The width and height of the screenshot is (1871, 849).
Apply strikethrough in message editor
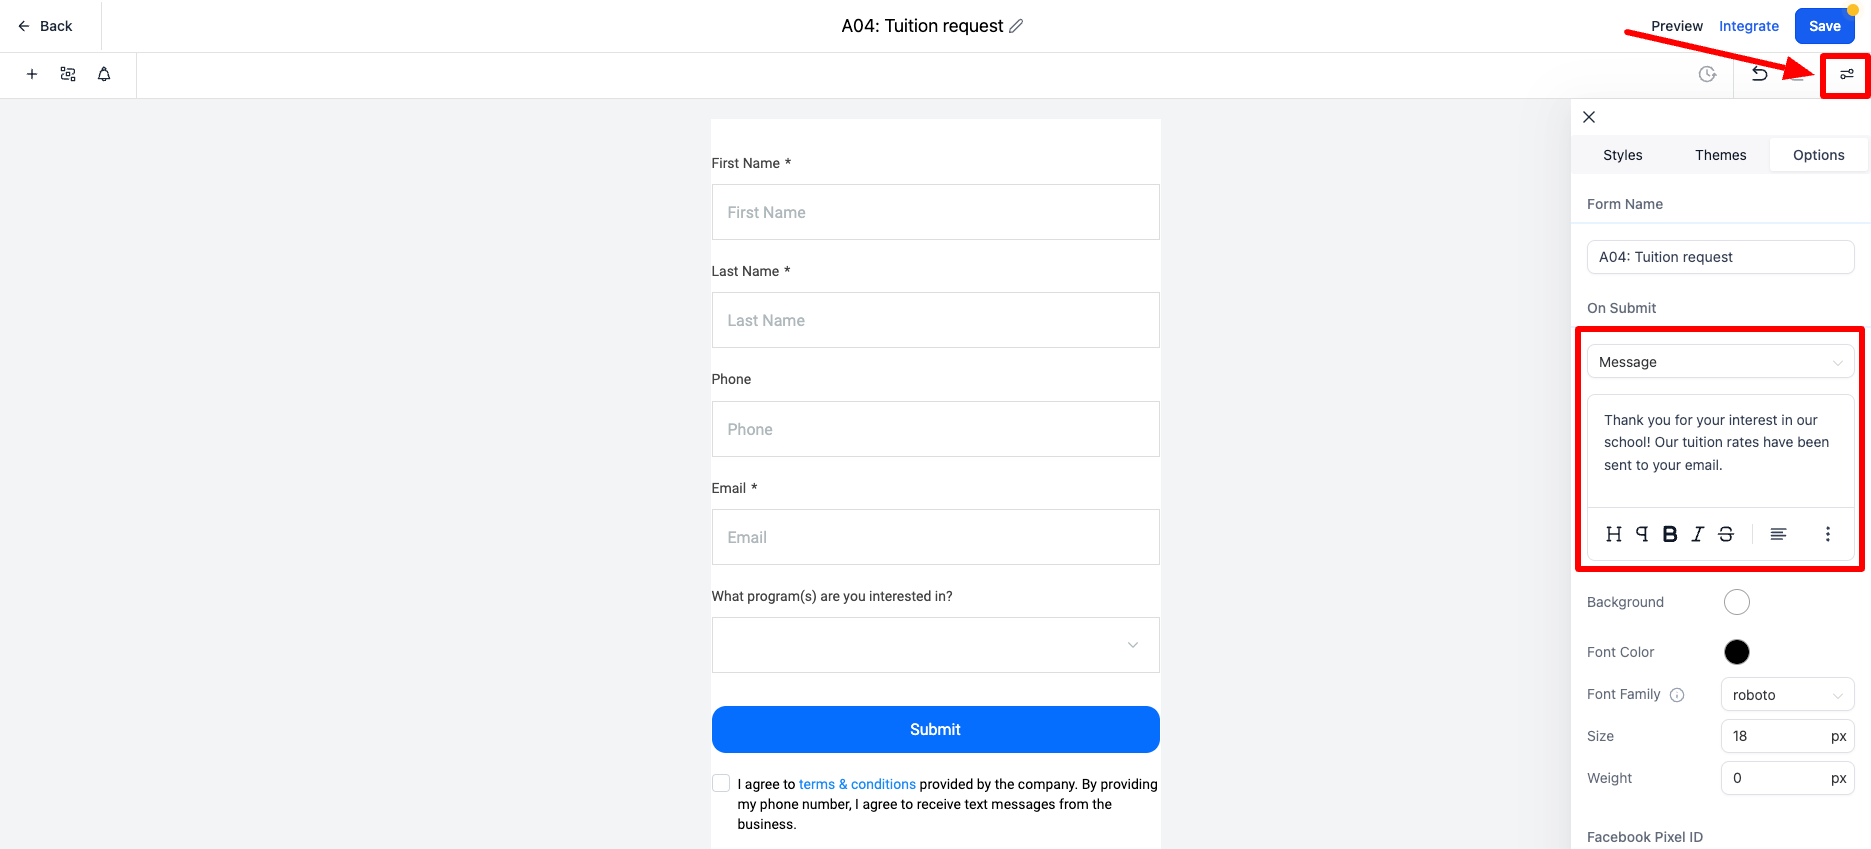[1726, 534]
